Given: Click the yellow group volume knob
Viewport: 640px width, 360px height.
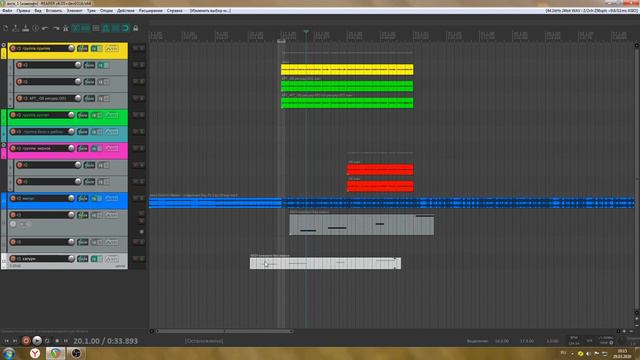Looking at the screenshot, I should [x=71, y=48].
